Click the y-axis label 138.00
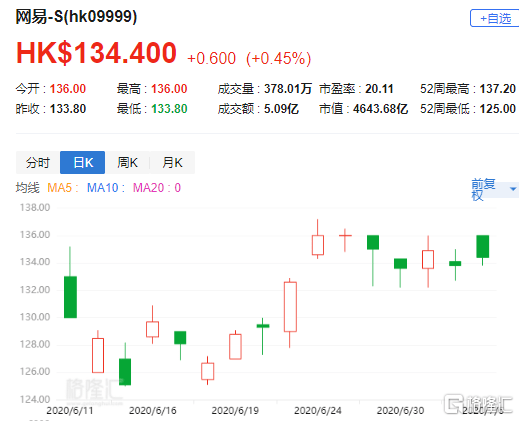The height and width of the screenshot is (421, 519). pyautogui.click(x=35, y=208)
